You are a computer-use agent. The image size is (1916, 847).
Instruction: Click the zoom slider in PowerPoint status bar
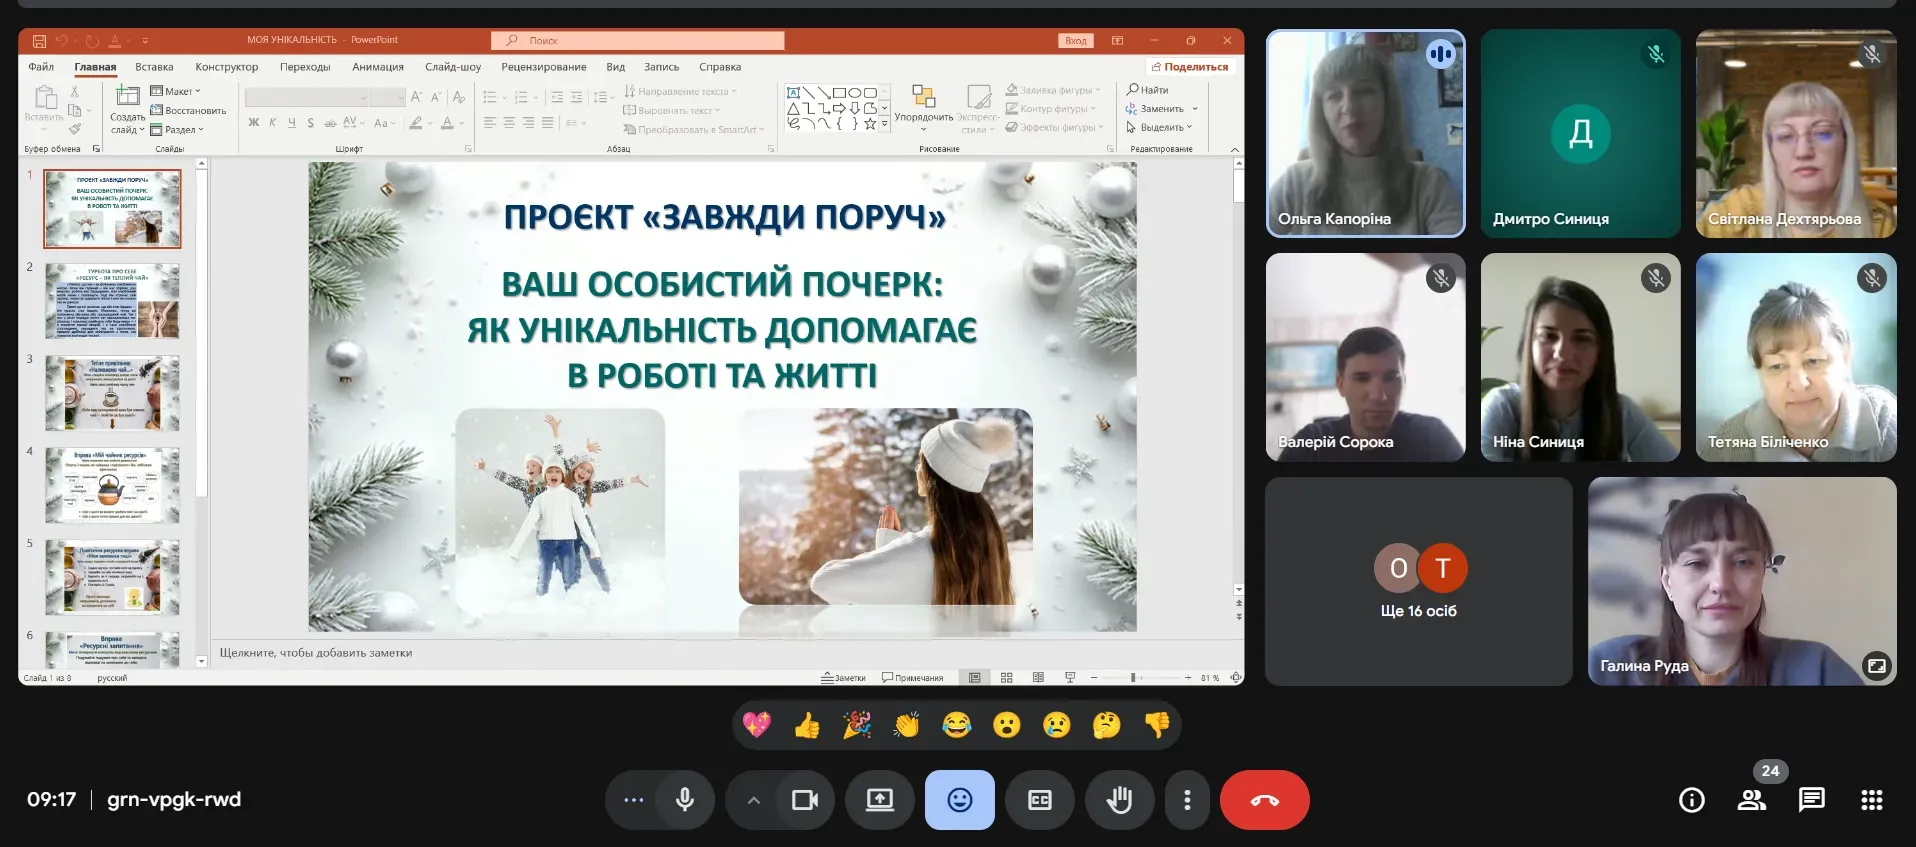tap(1133, 678)
